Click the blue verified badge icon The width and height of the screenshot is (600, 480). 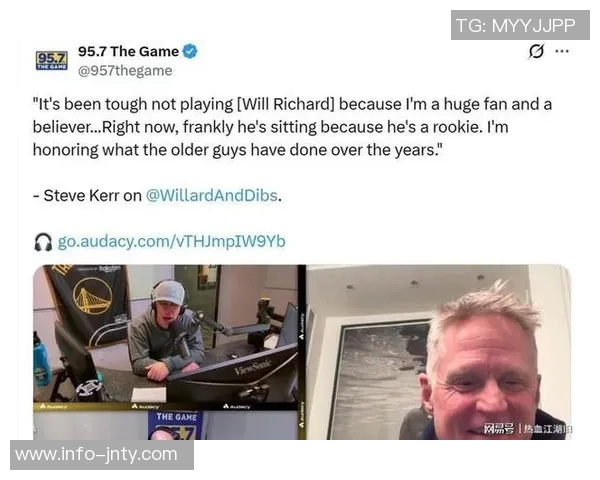tap(190, 51)
